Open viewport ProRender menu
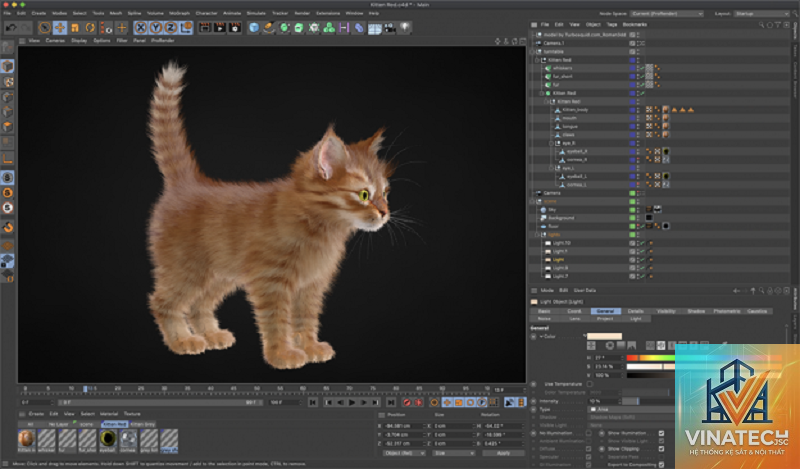Image resolution: width=800 pixels, height=469 pixels. [x=163, y=40]
